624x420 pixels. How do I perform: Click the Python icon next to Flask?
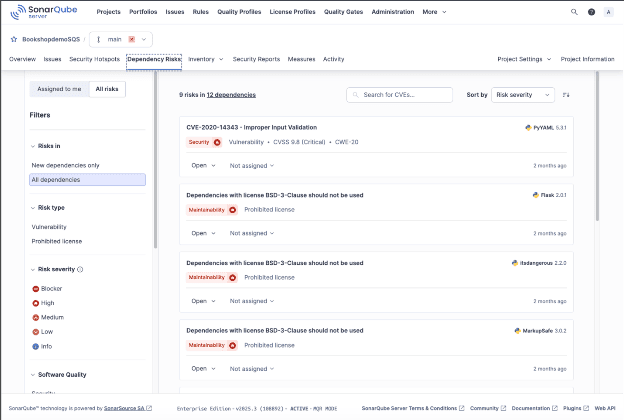click(536, 195)
